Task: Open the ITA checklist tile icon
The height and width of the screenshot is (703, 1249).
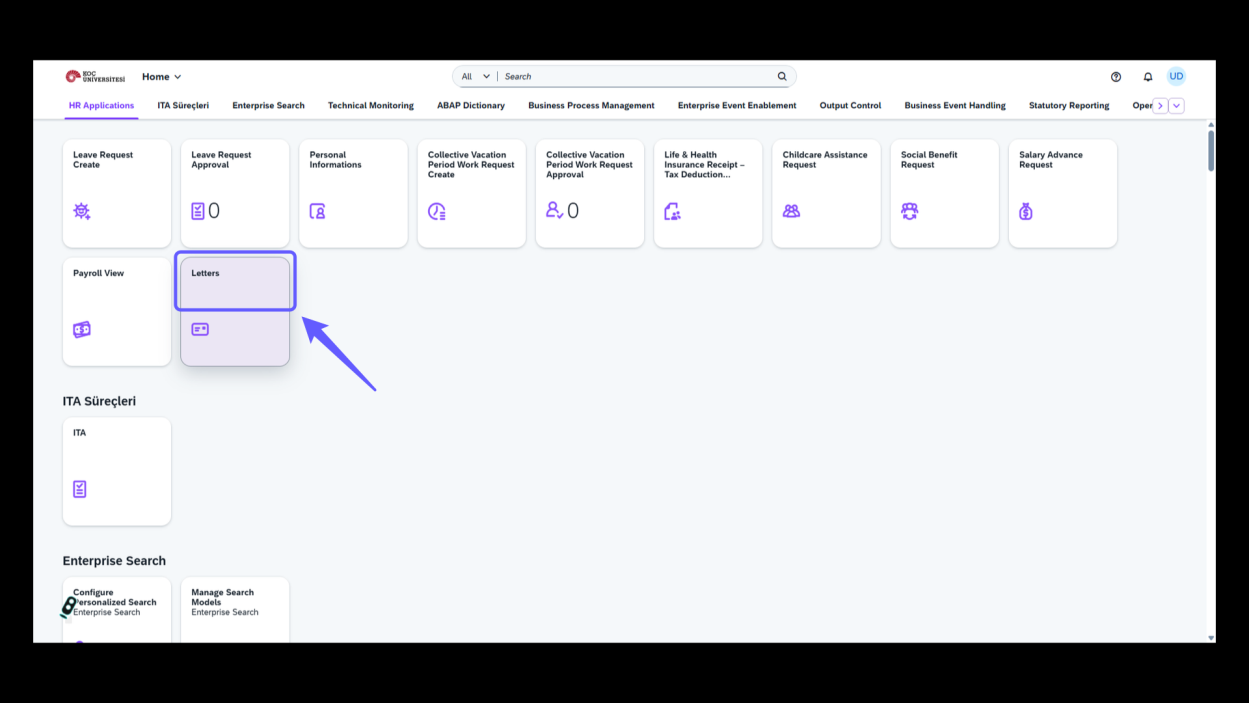Action: coord(80,489)
